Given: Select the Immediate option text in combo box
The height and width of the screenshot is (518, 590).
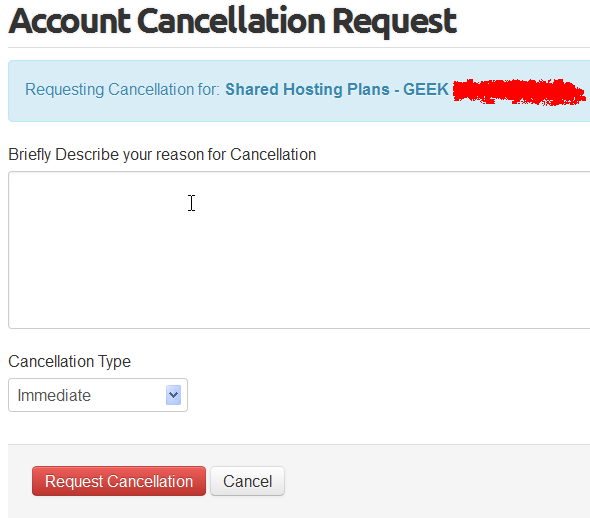Looking at the screenshot, I should 54,396.
